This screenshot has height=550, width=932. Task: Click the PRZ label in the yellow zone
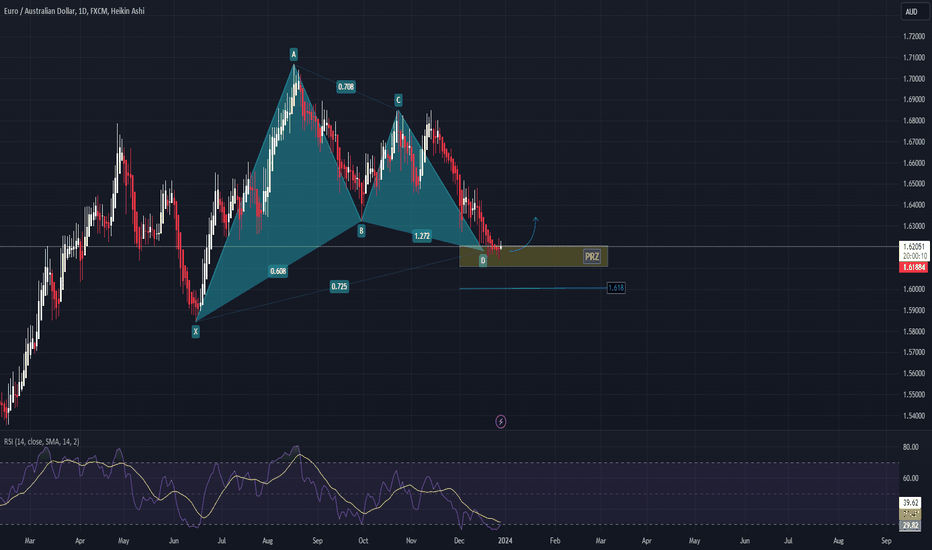coord(591,256)
